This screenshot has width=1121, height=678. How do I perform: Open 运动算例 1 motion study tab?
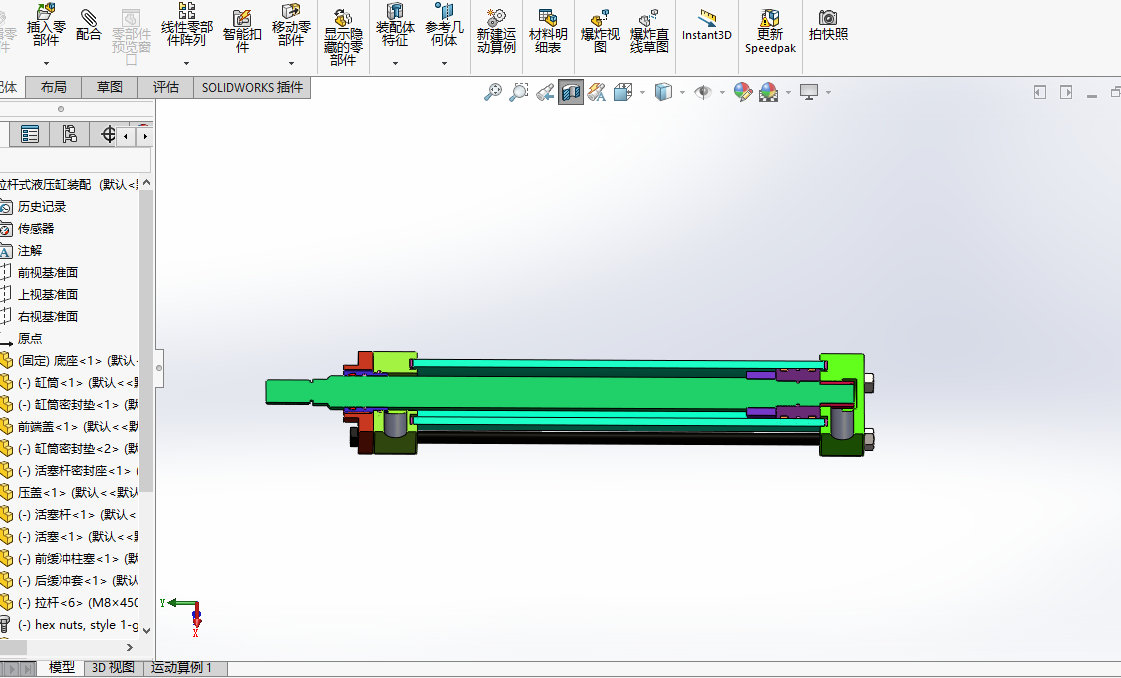(182, 667)
